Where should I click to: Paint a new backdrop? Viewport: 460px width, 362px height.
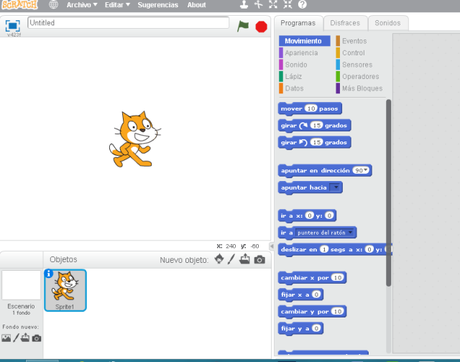pos(16,338)
